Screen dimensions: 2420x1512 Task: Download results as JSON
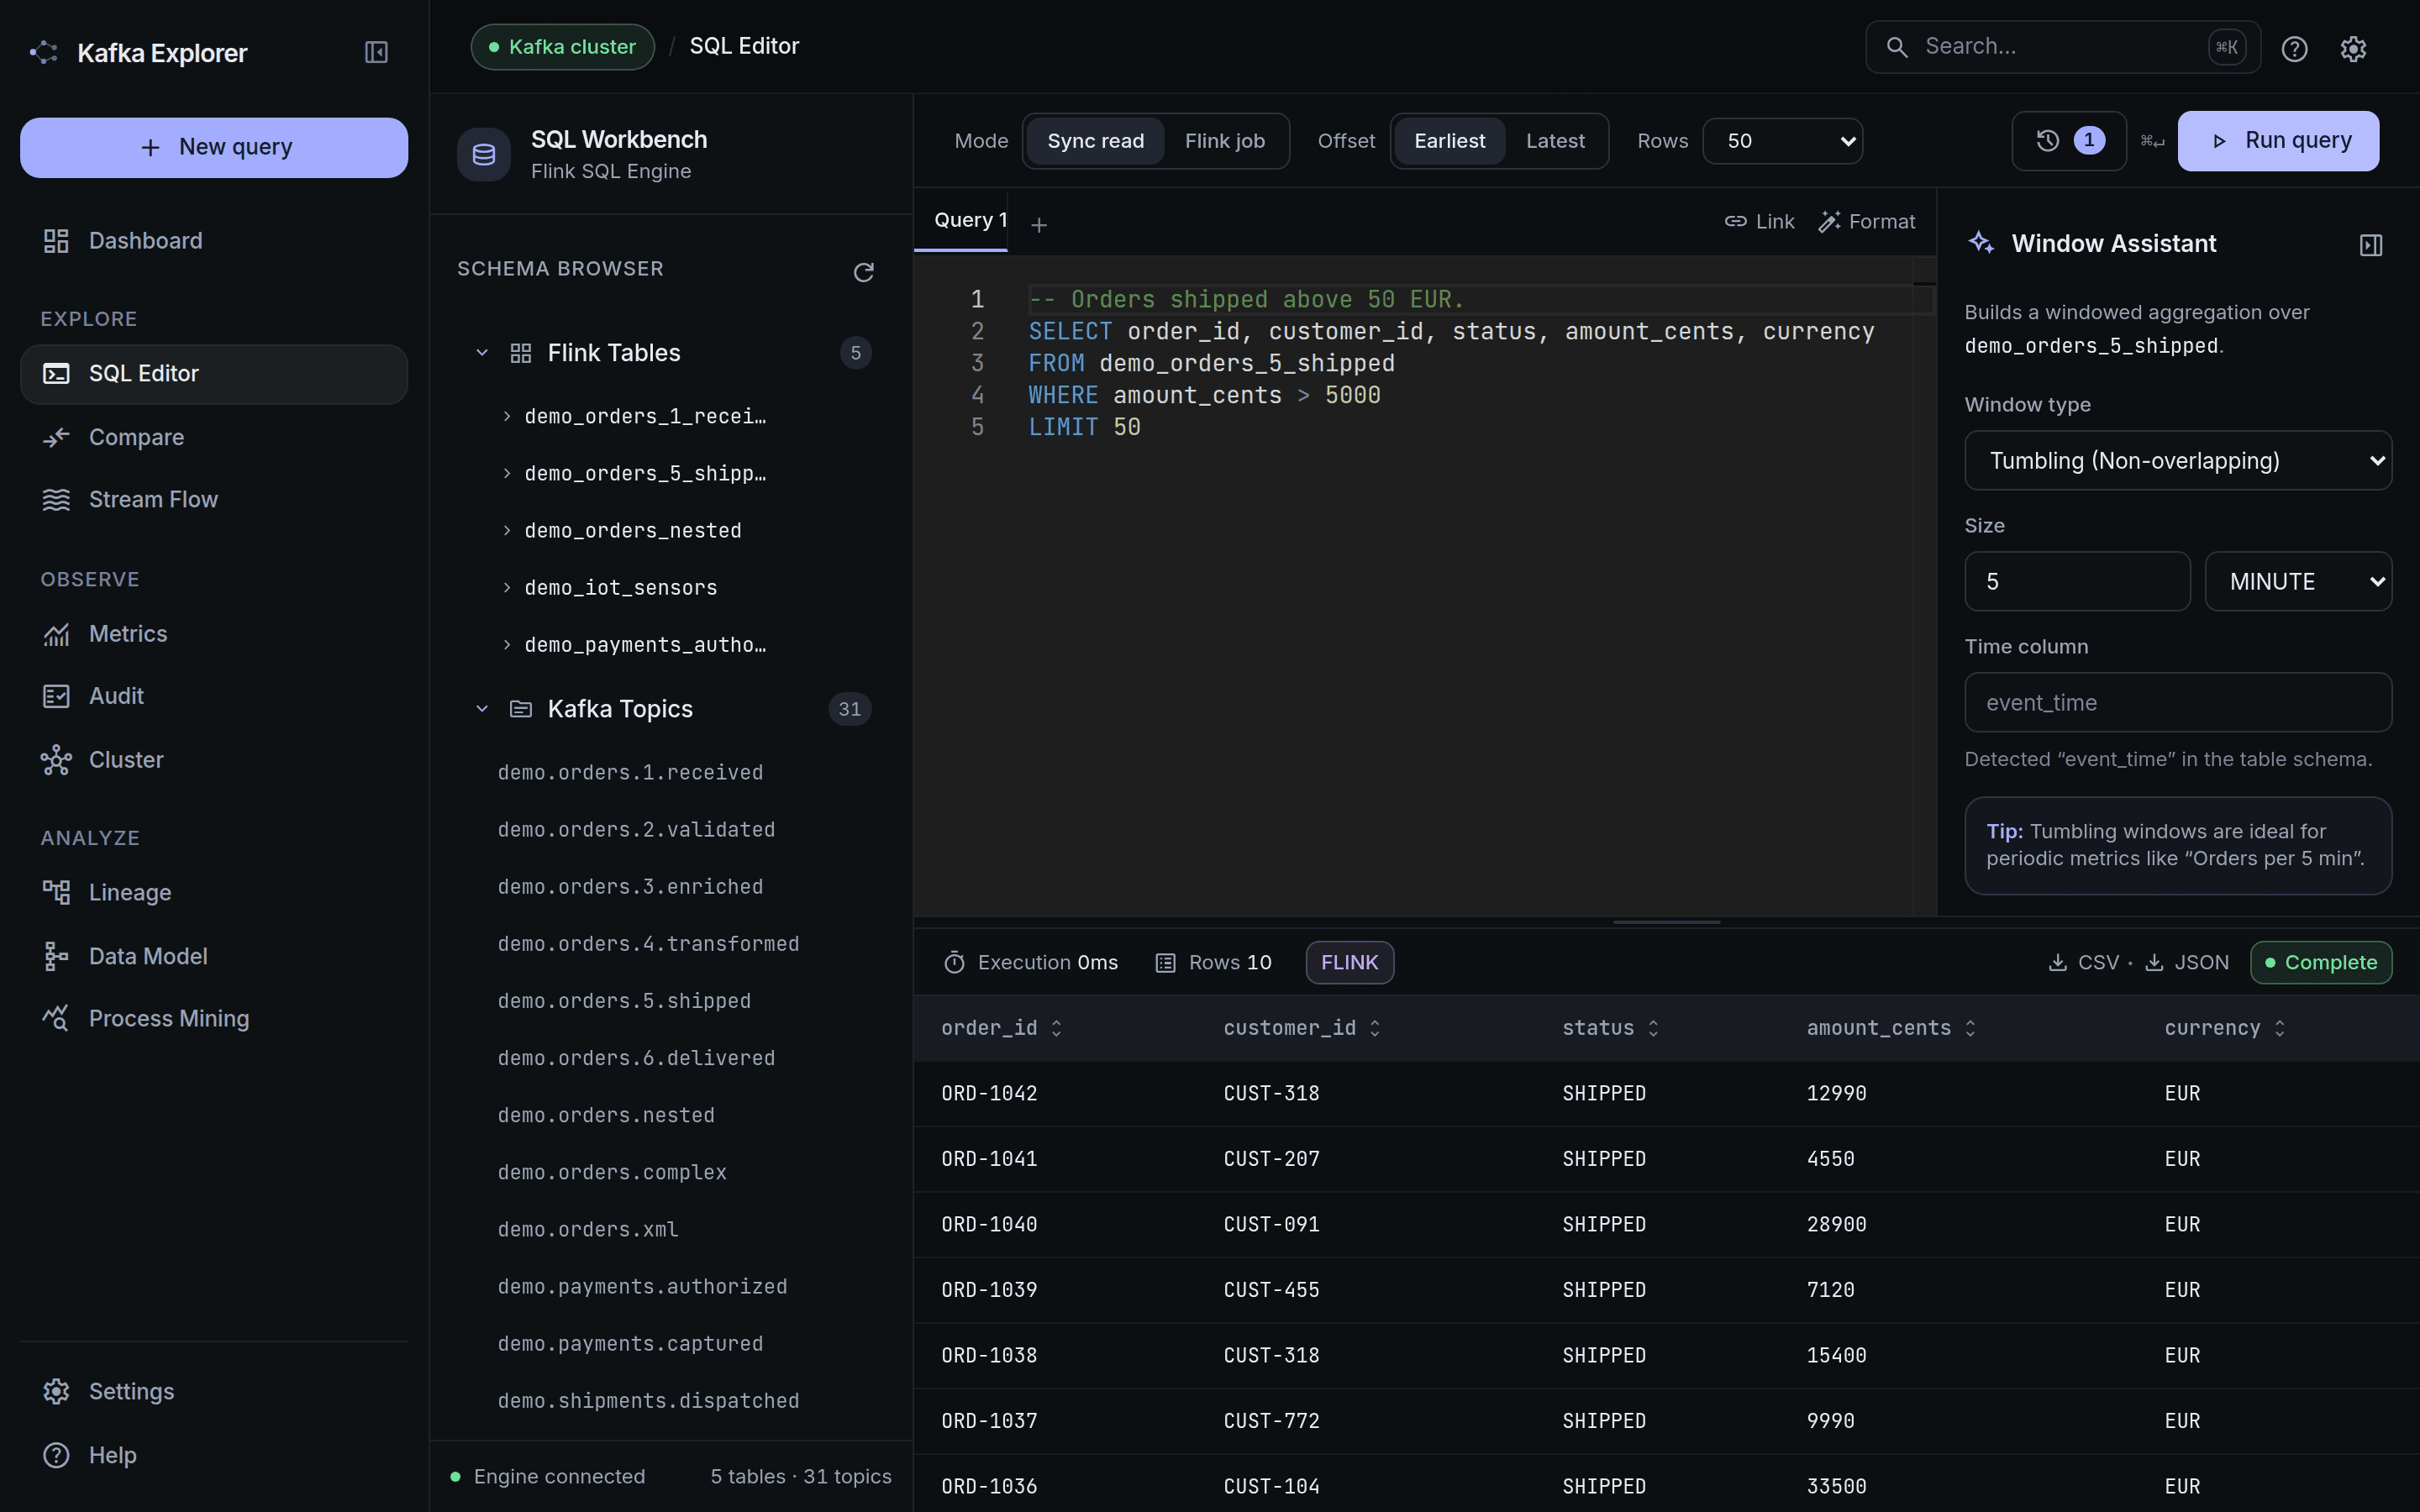pyautogui.click(x=2186, y=963)
